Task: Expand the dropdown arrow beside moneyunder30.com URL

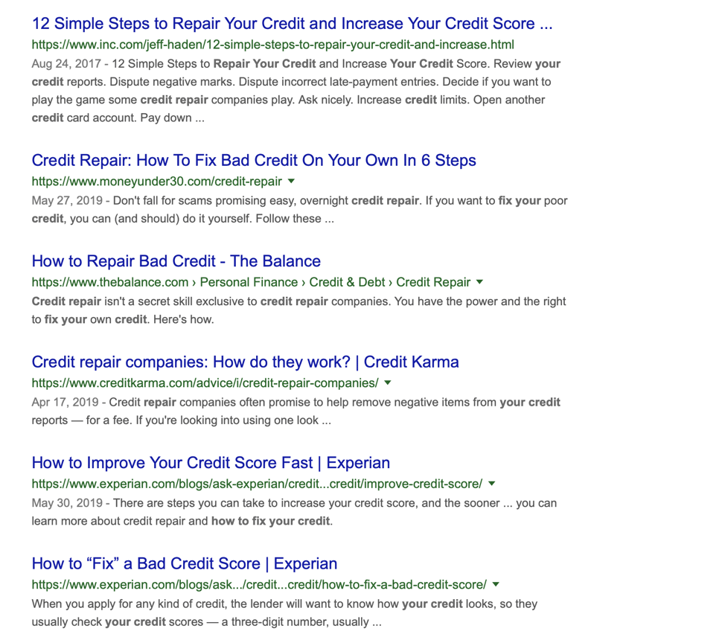Action: (x=291, y=181)
